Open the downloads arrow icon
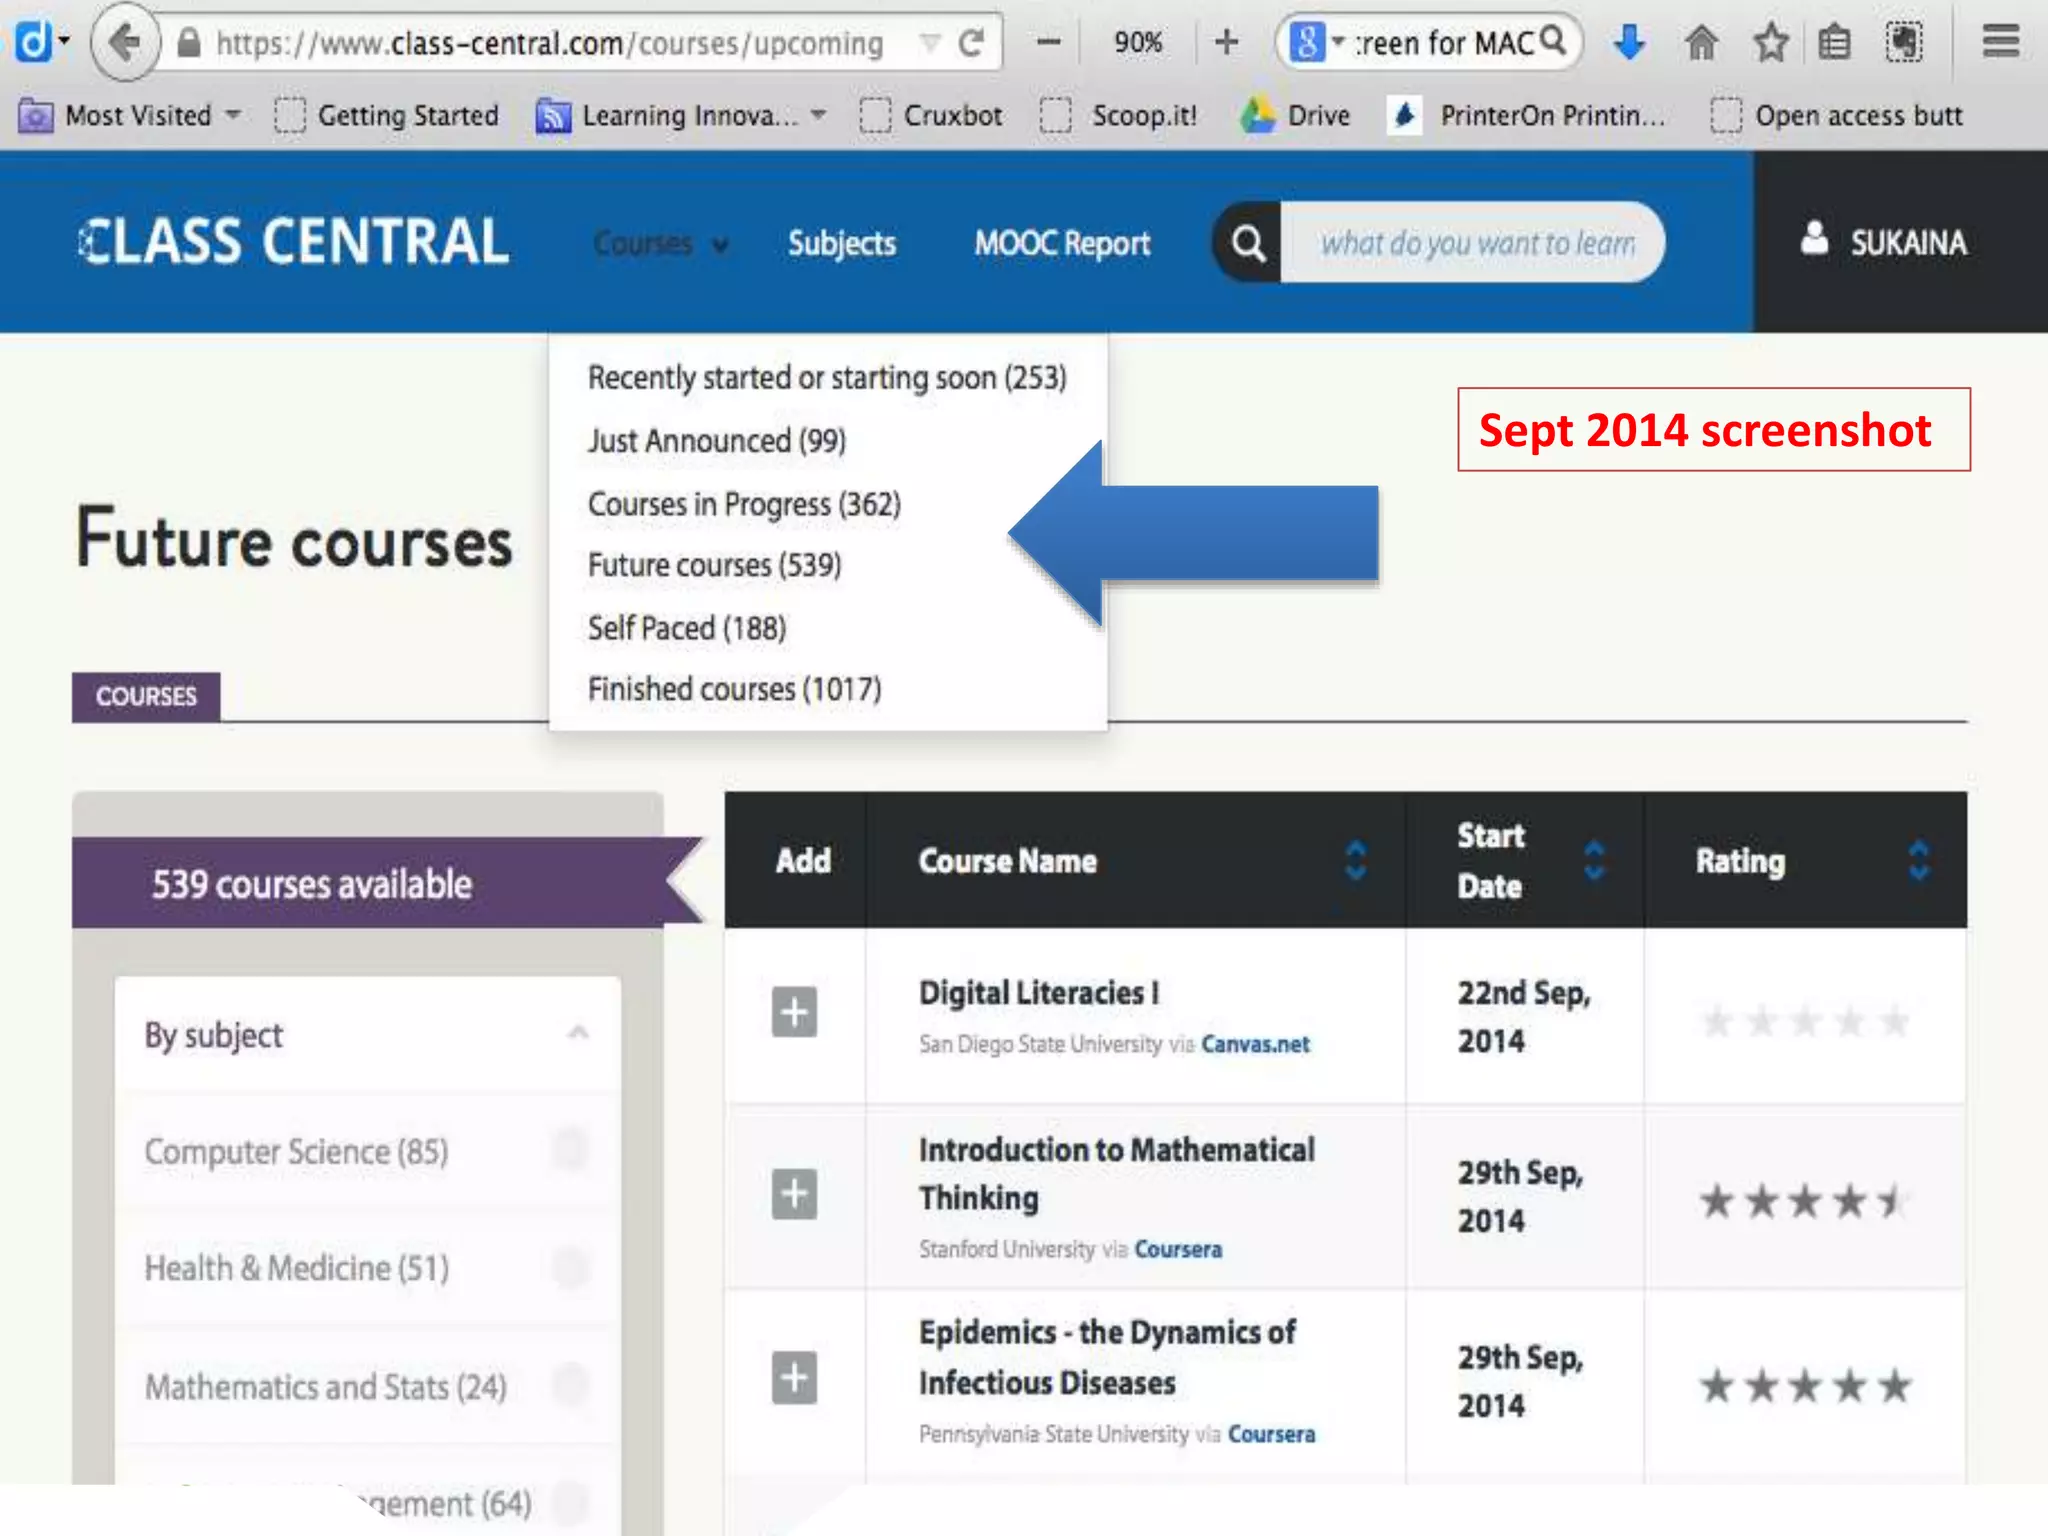Screen dimensions: 2048x1536 pyautogui.click(x=1629, y=43)
